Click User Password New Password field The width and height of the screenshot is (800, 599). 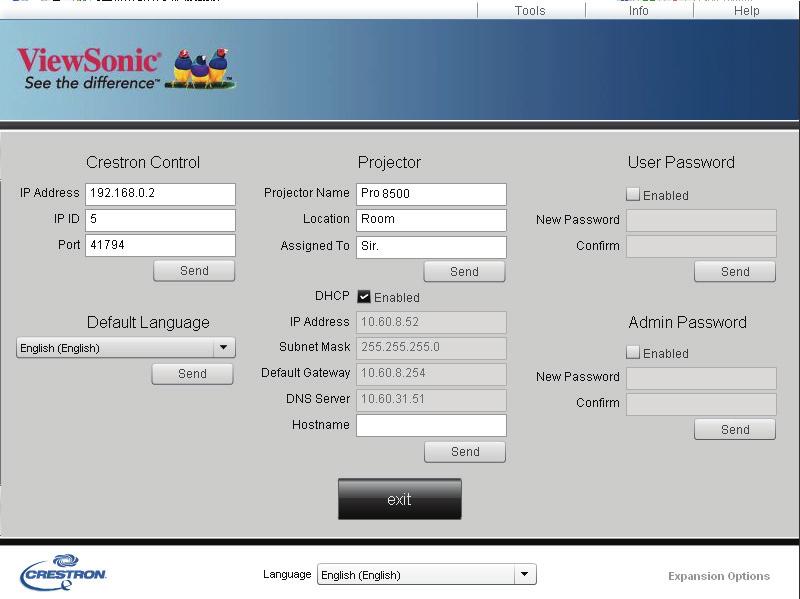pyautogui.click(x=702, y=220)
